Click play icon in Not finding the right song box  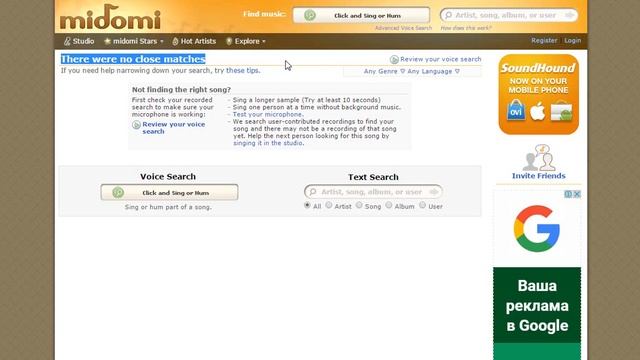click(136, 125)
